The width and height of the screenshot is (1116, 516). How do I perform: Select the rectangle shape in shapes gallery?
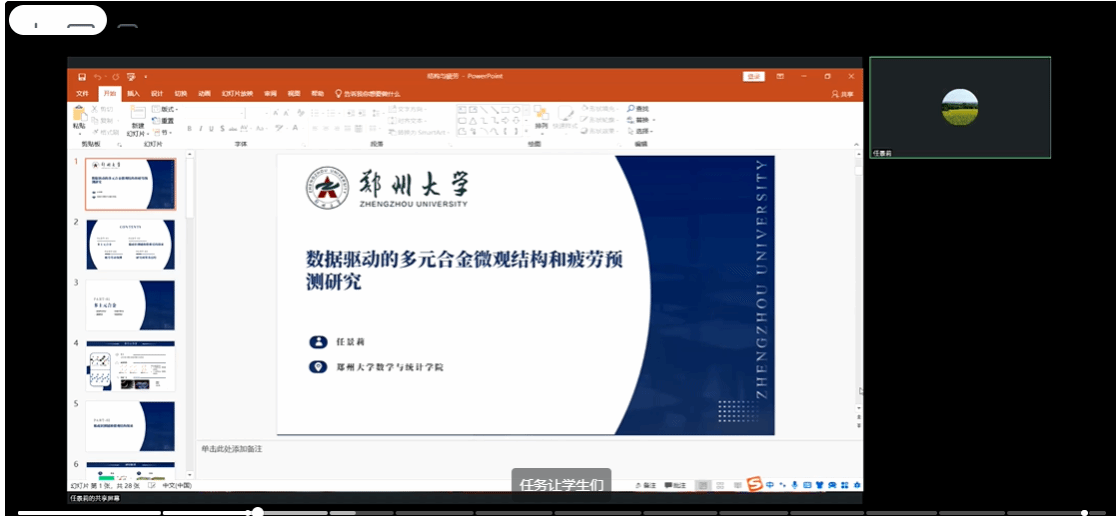point(505,110)
